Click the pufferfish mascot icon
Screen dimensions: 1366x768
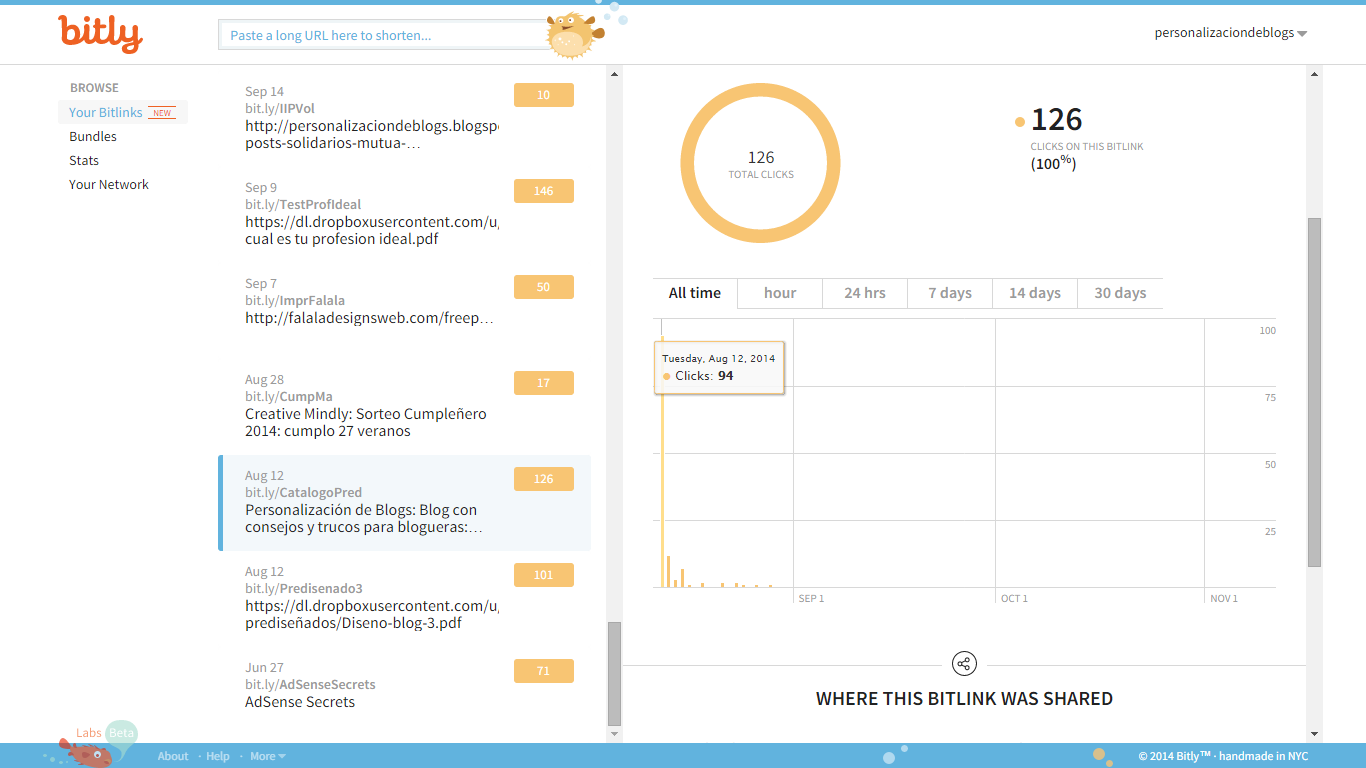pyautogui.click(x=575, y=35)
